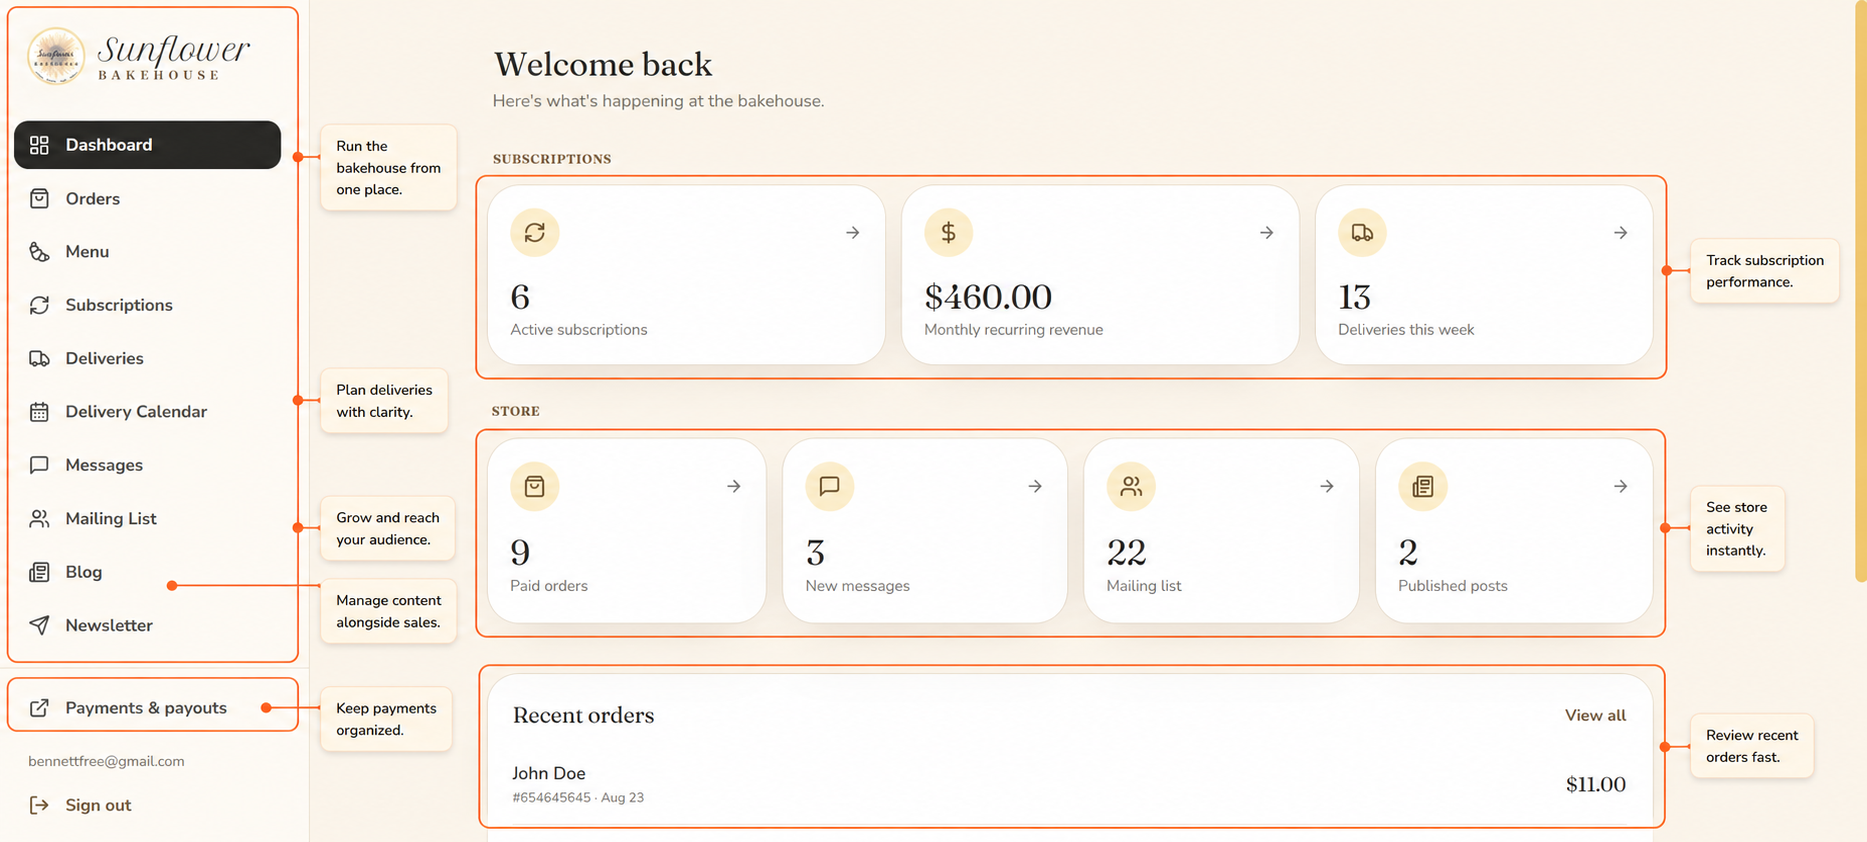Open John Doe's recent order

pos(1069,785)
